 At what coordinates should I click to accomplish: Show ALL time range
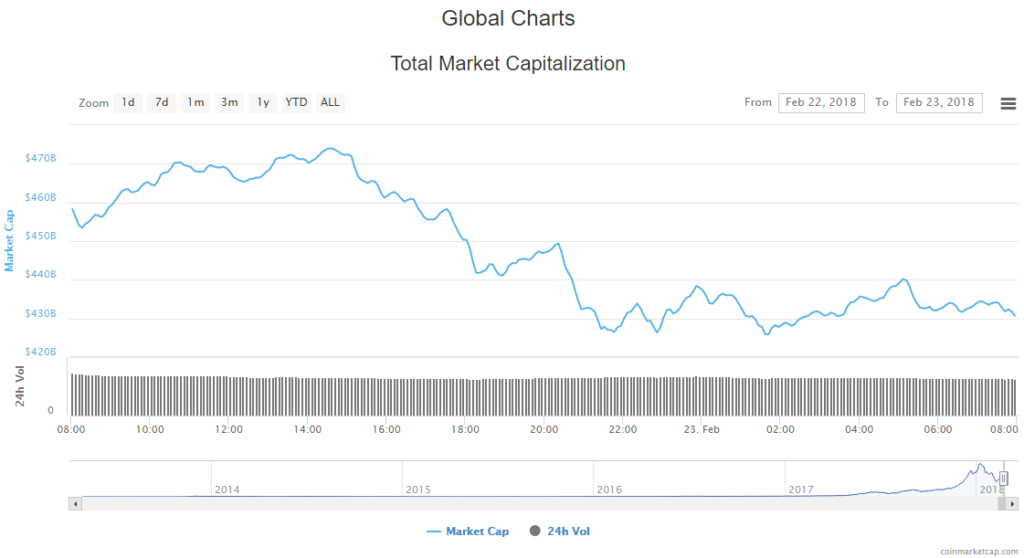330,102
